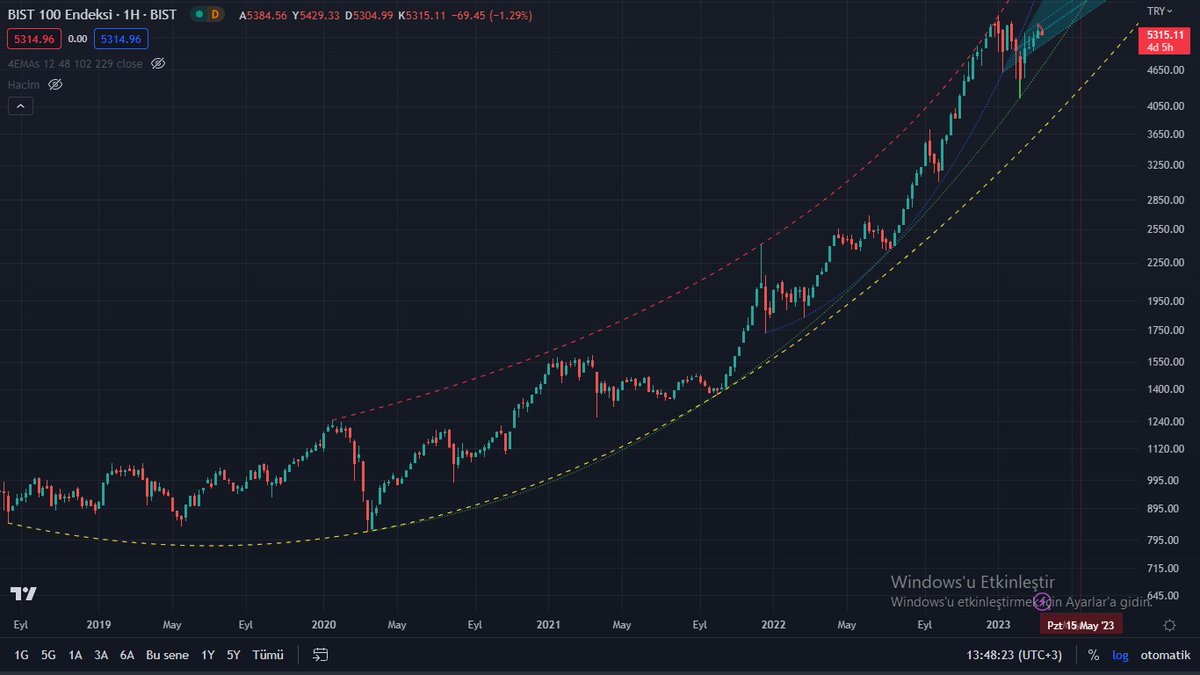Select the 3A time range
The width and height of the screenshot is (1200, 675).
click(101, 655)
